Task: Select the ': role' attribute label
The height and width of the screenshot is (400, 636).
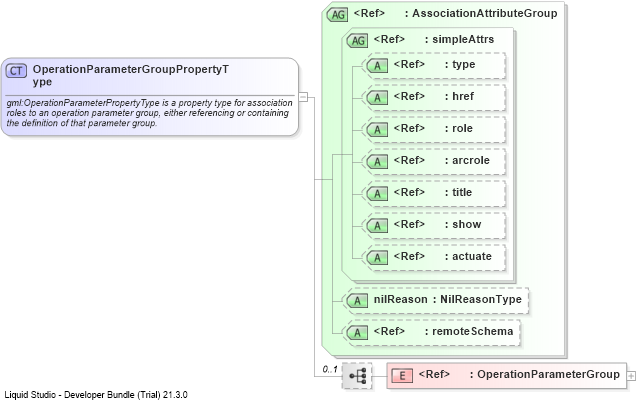Action: (459, 128)
